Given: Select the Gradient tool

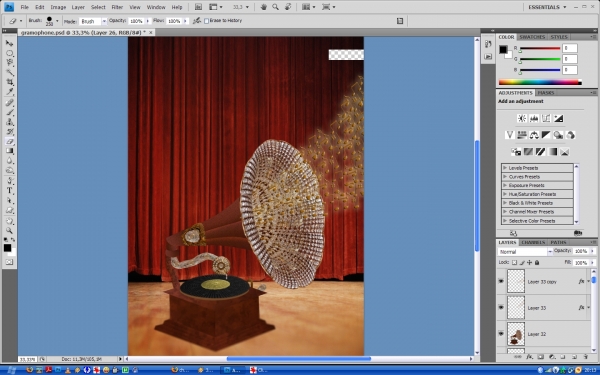Looking at the screenshot, I should 9,151.
